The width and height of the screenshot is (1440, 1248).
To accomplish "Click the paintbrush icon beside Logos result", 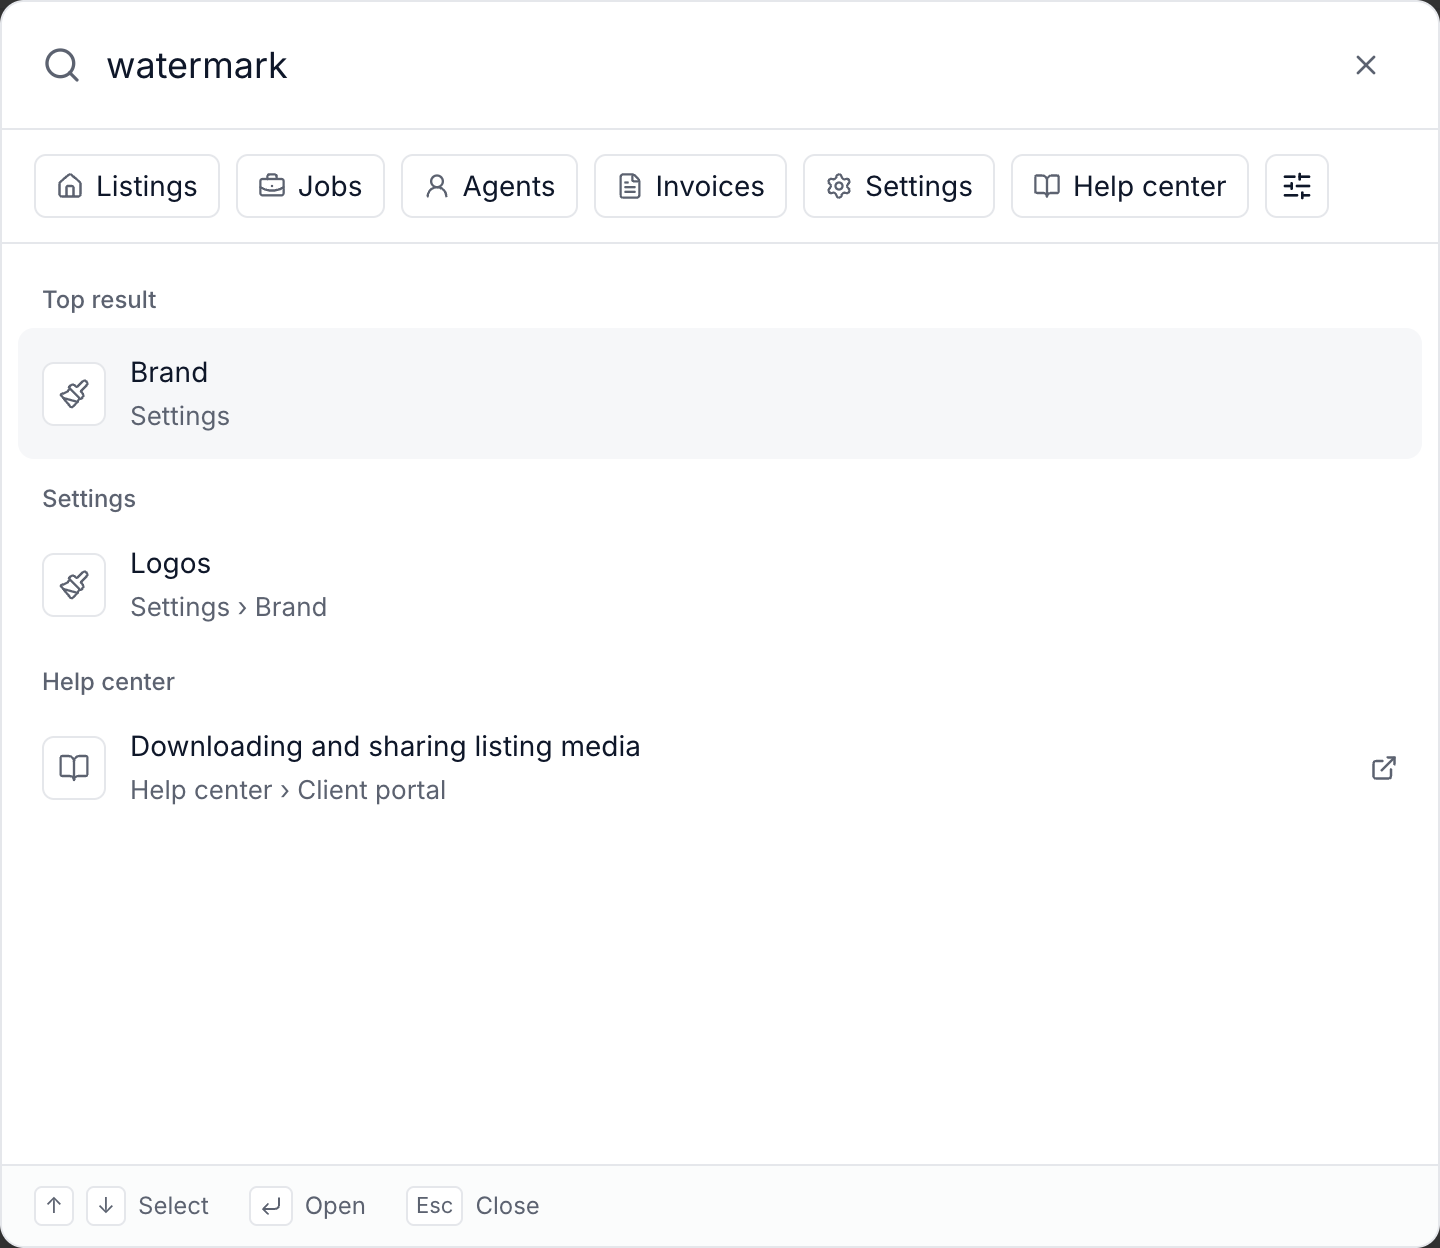I will pyautogui.click(x=74, y=585).
